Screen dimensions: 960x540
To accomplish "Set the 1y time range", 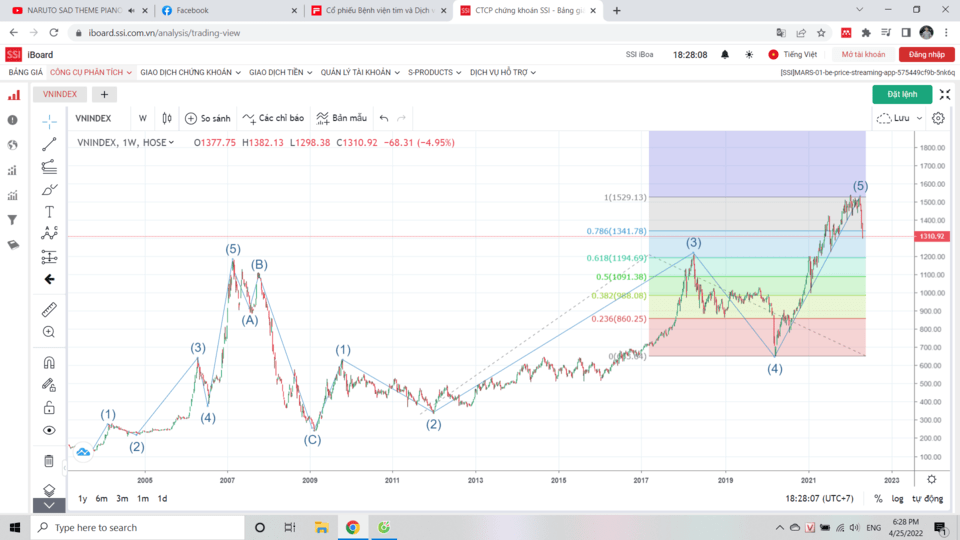I will click(83, 498).
